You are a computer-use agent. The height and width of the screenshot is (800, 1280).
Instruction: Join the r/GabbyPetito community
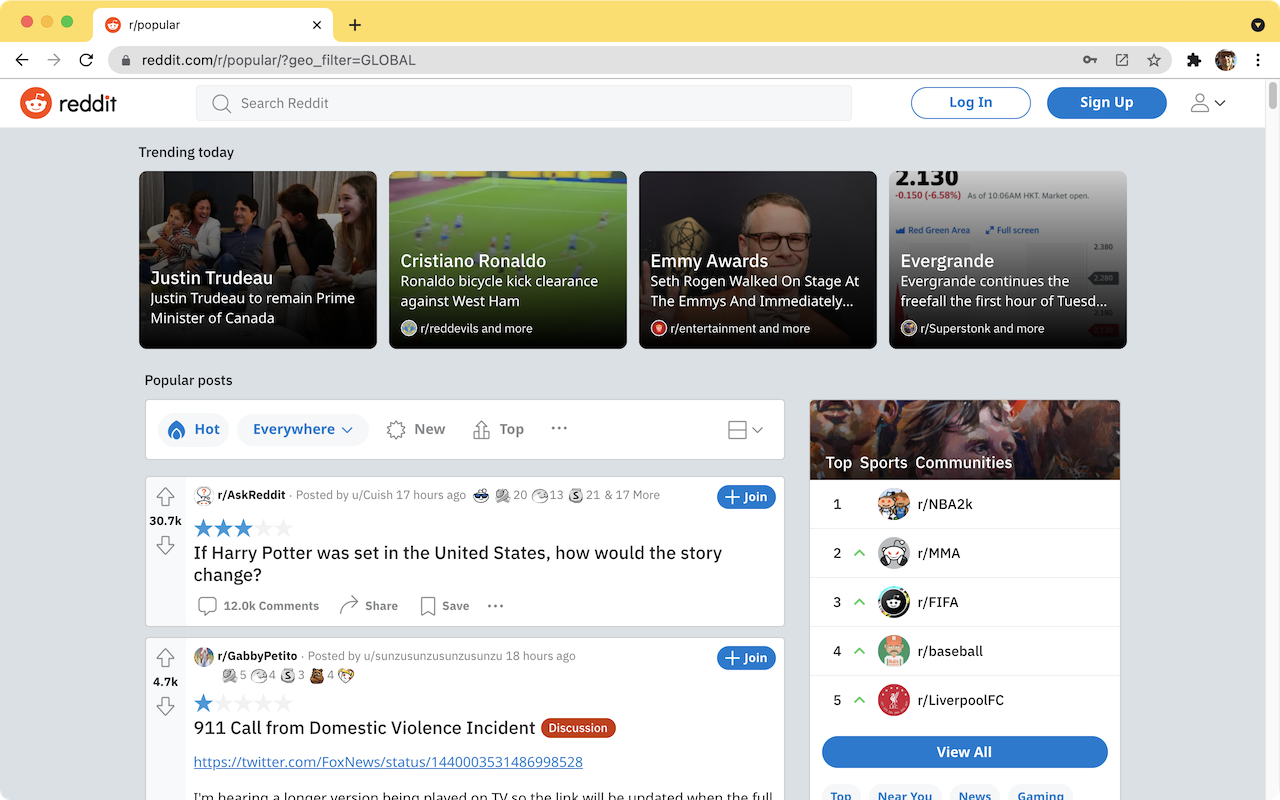(x=746, y=658)
